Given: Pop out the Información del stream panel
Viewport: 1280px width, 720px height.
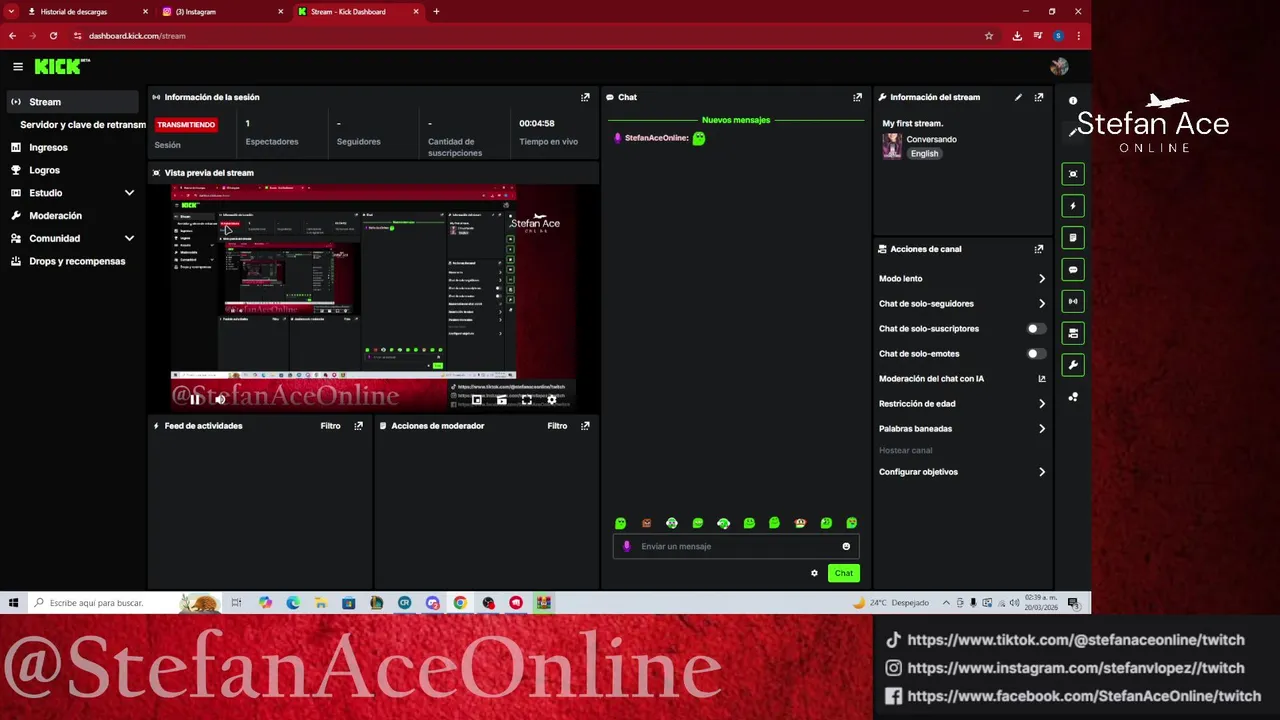Looking at the screenshot, I should point(1039,97).
